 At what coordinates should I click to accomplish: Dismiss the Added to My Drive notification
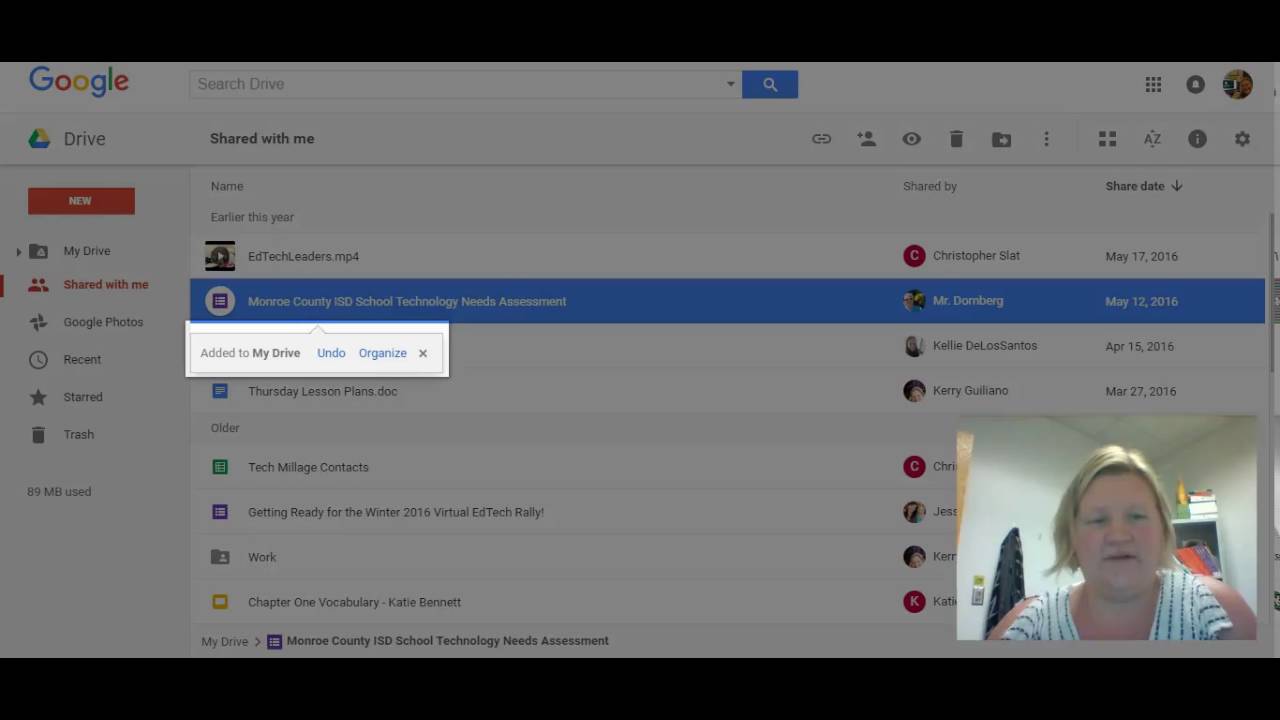click(x=423, y=353)
